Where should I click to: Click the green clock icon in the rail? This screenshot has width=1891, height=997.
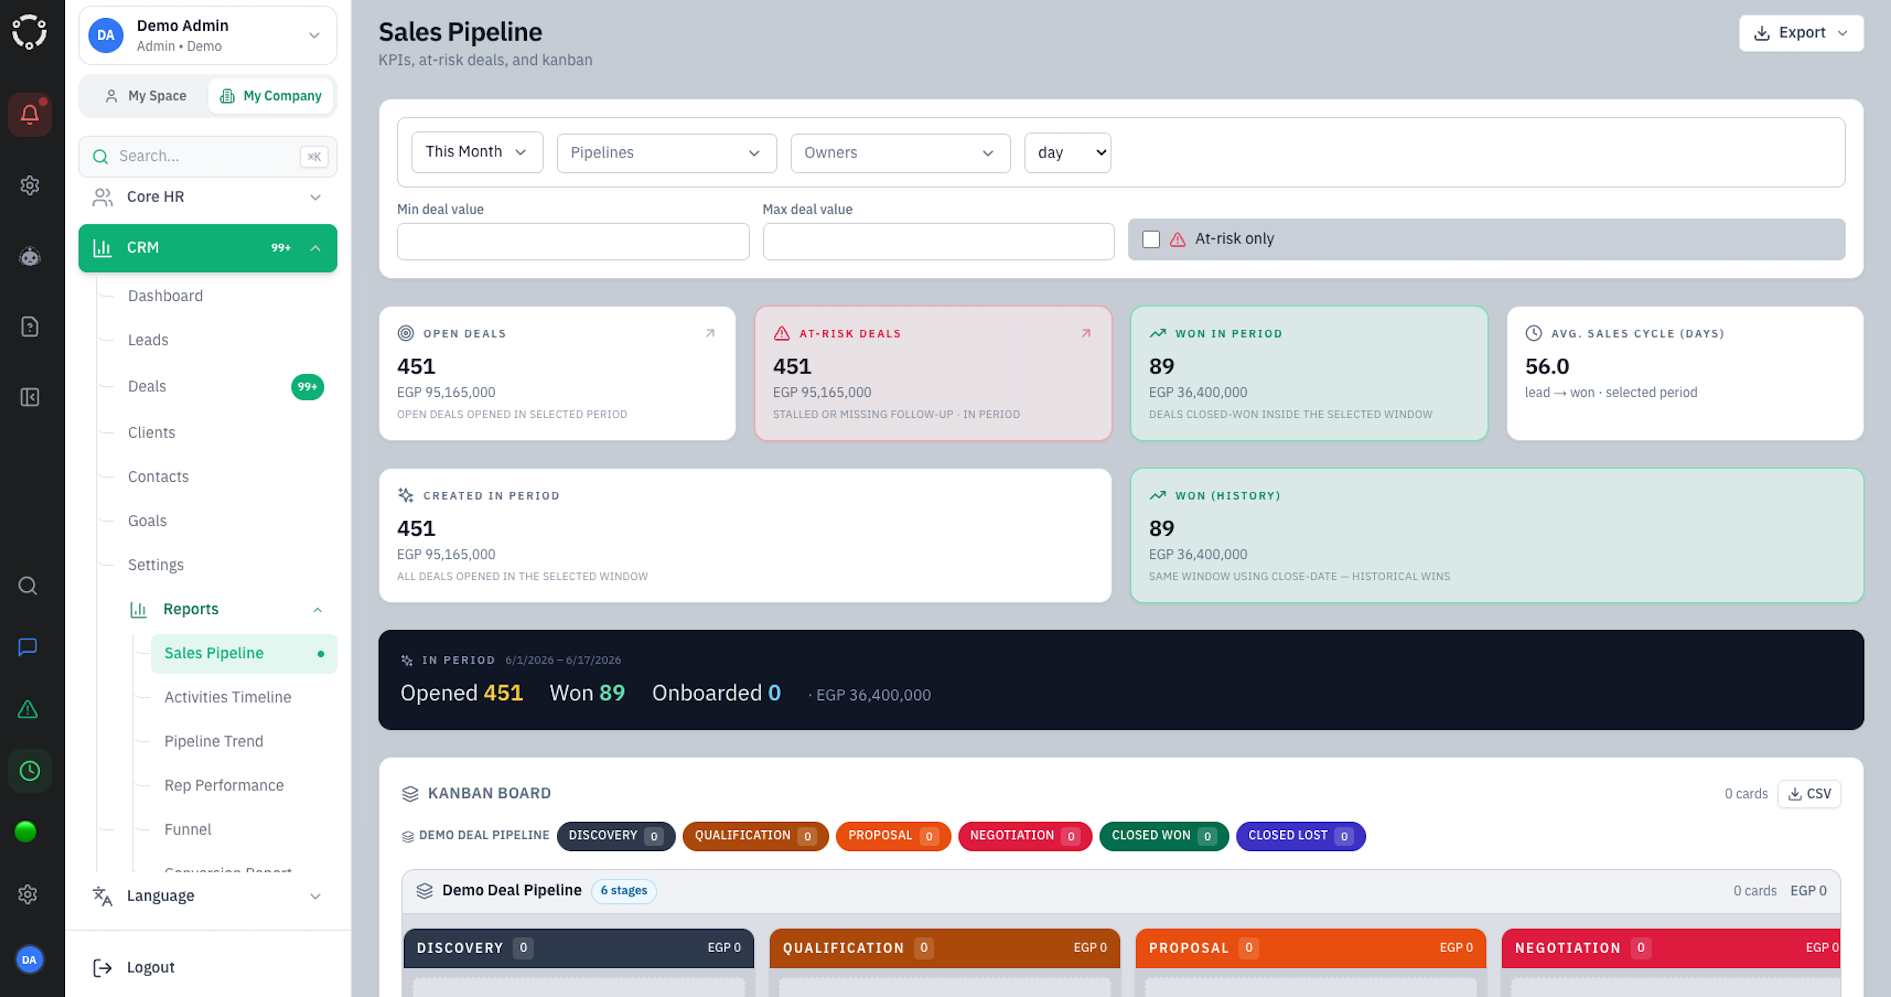point(30,771)
